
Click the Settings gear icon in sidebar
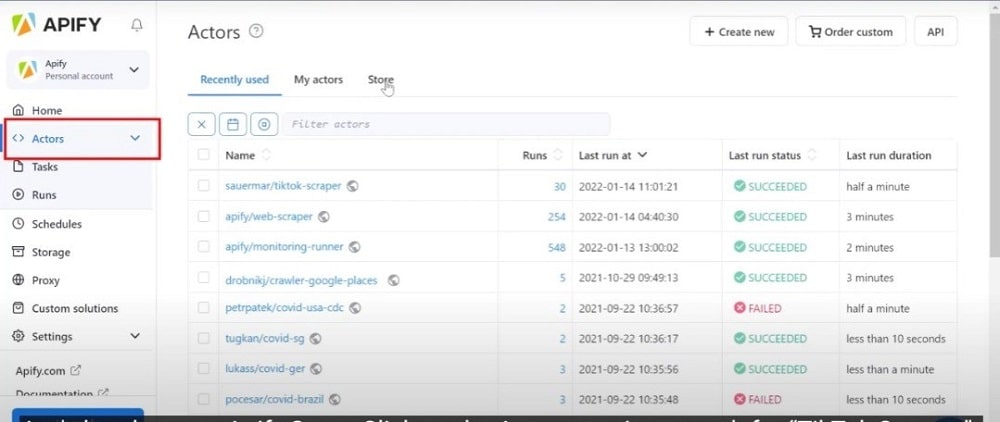18,336
